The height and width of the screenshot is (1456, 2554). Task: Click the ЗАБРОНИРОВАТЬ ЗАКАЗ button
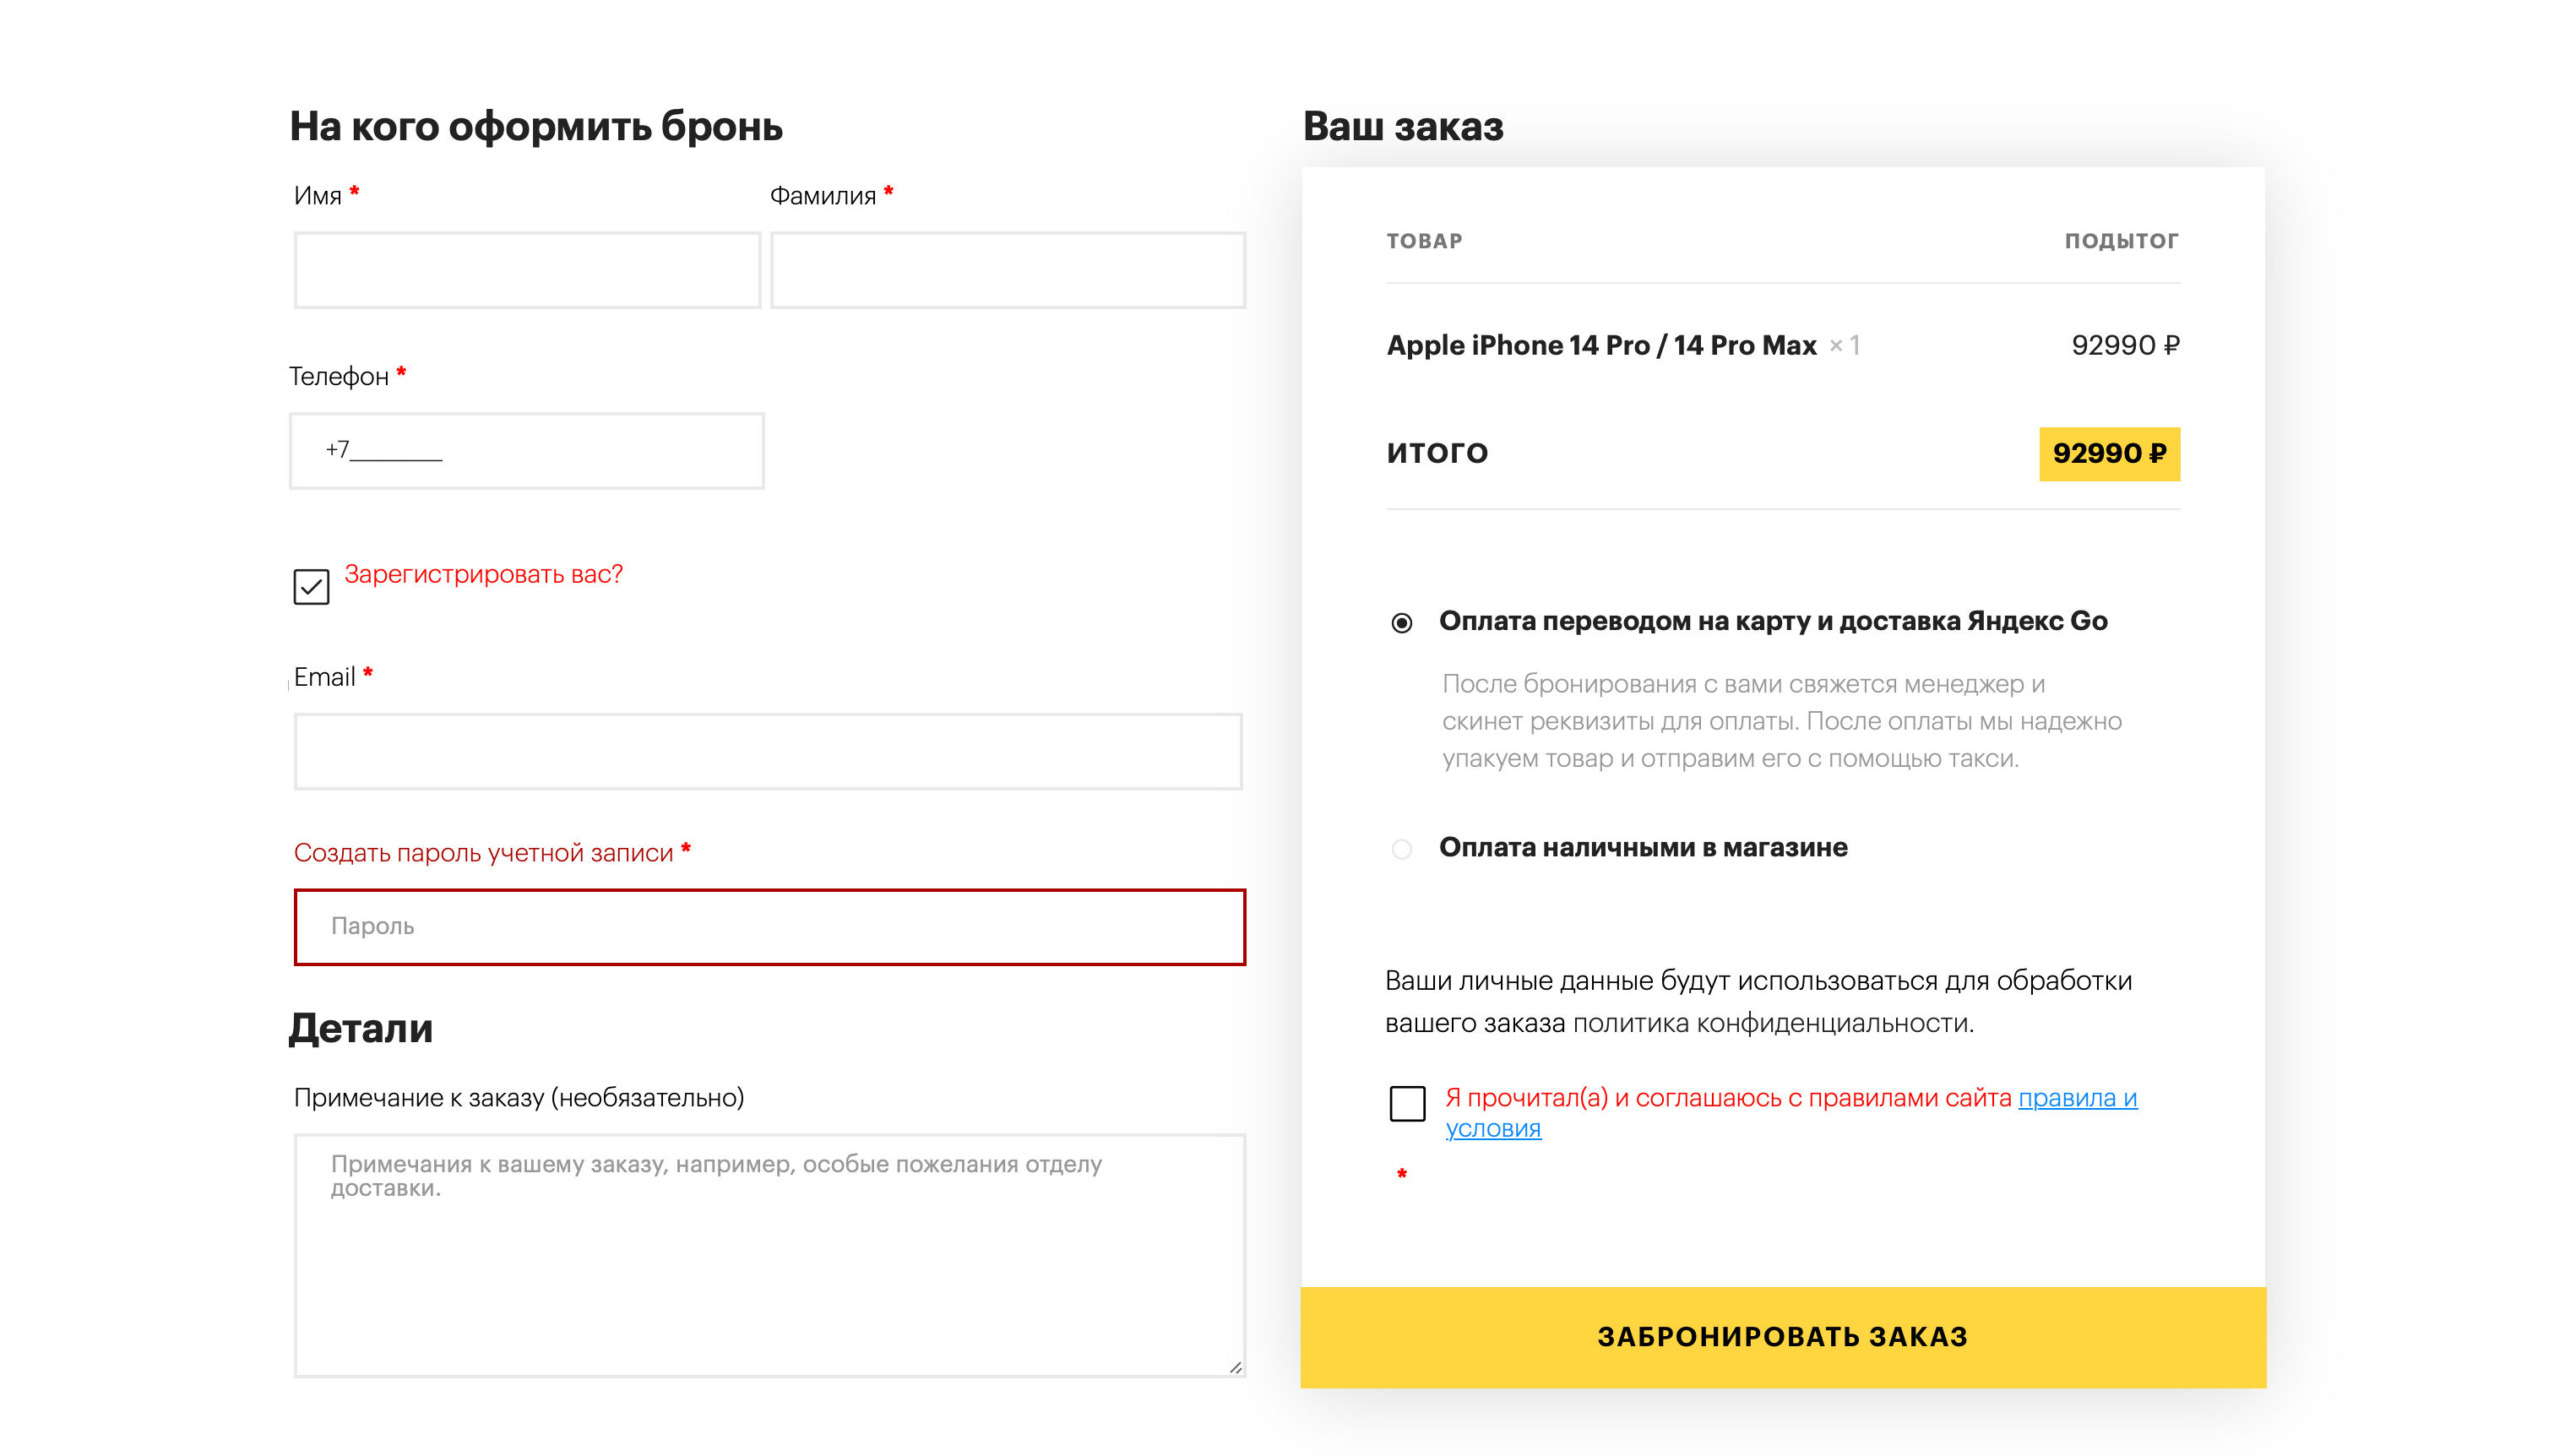click(1783, 1337)
